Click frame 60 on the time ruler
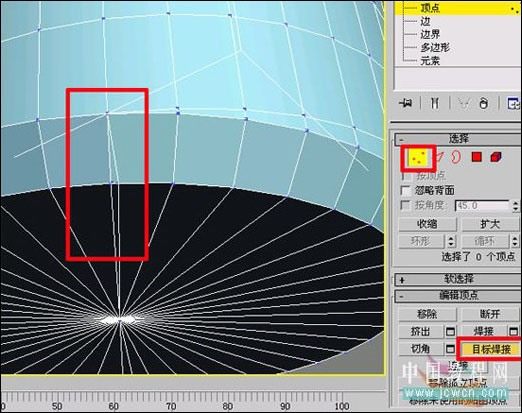 pos(113,406)
